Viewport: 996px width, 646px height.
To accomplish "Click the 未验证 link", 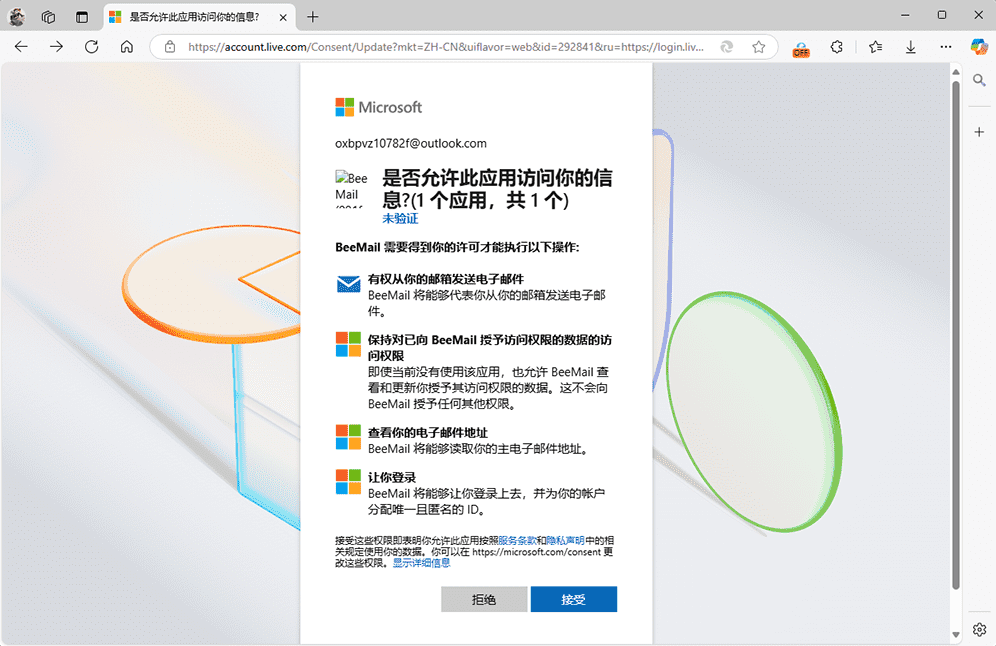I will (400, 219).
